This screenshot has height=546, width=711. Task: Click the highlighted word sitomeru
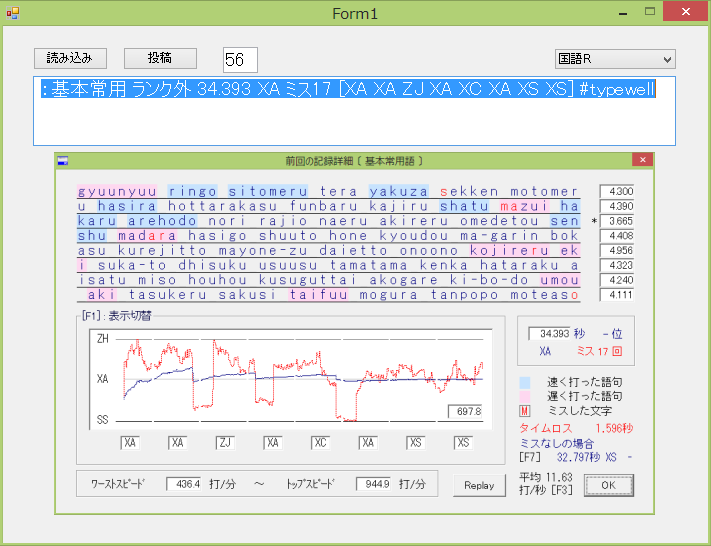point(268,191)
